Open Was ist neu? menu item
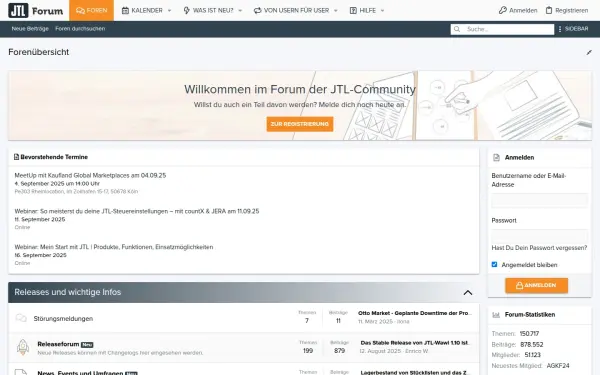Viewport: 600px width, 375px height. 213,10
